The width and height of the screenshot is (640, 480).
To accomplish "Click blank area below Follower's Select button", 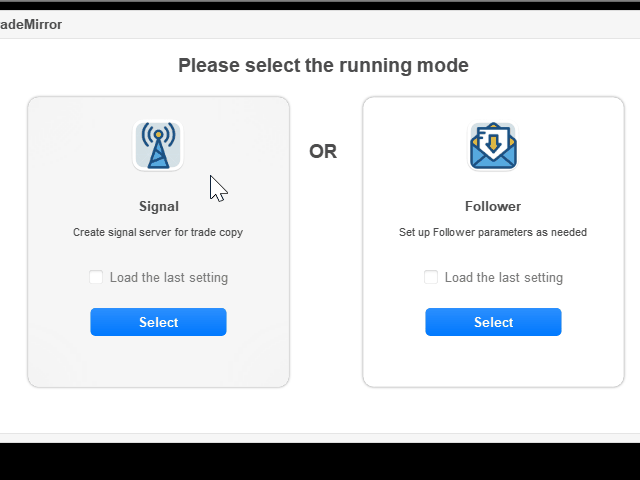I will point(493,361).
